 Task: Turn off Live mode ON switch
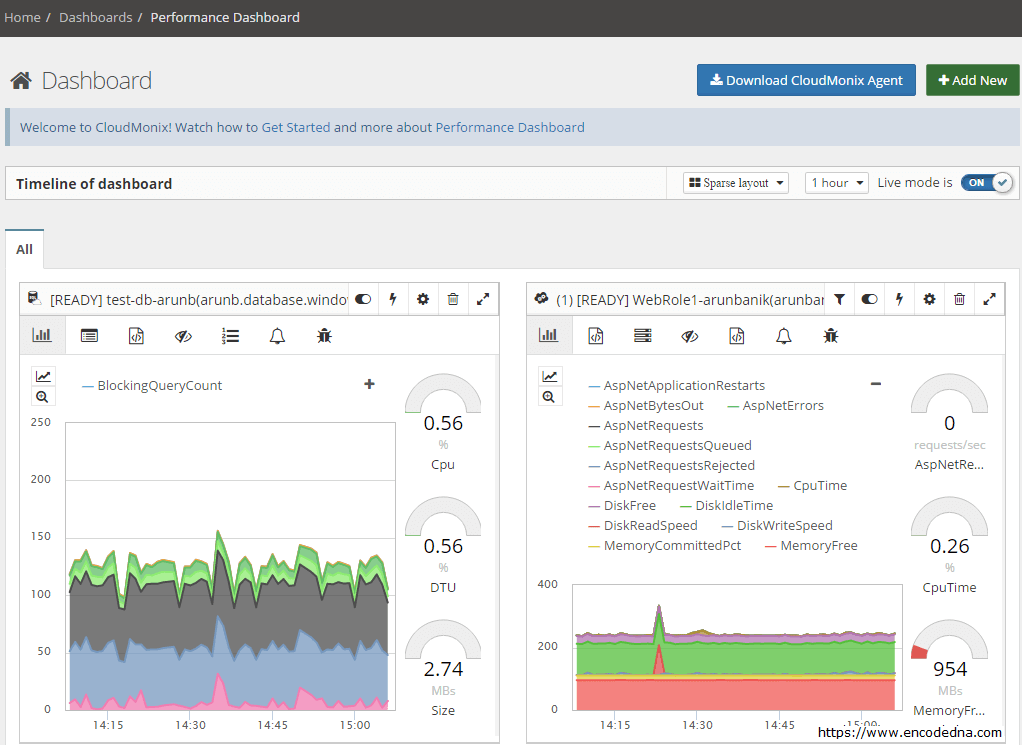pos(986,183)
